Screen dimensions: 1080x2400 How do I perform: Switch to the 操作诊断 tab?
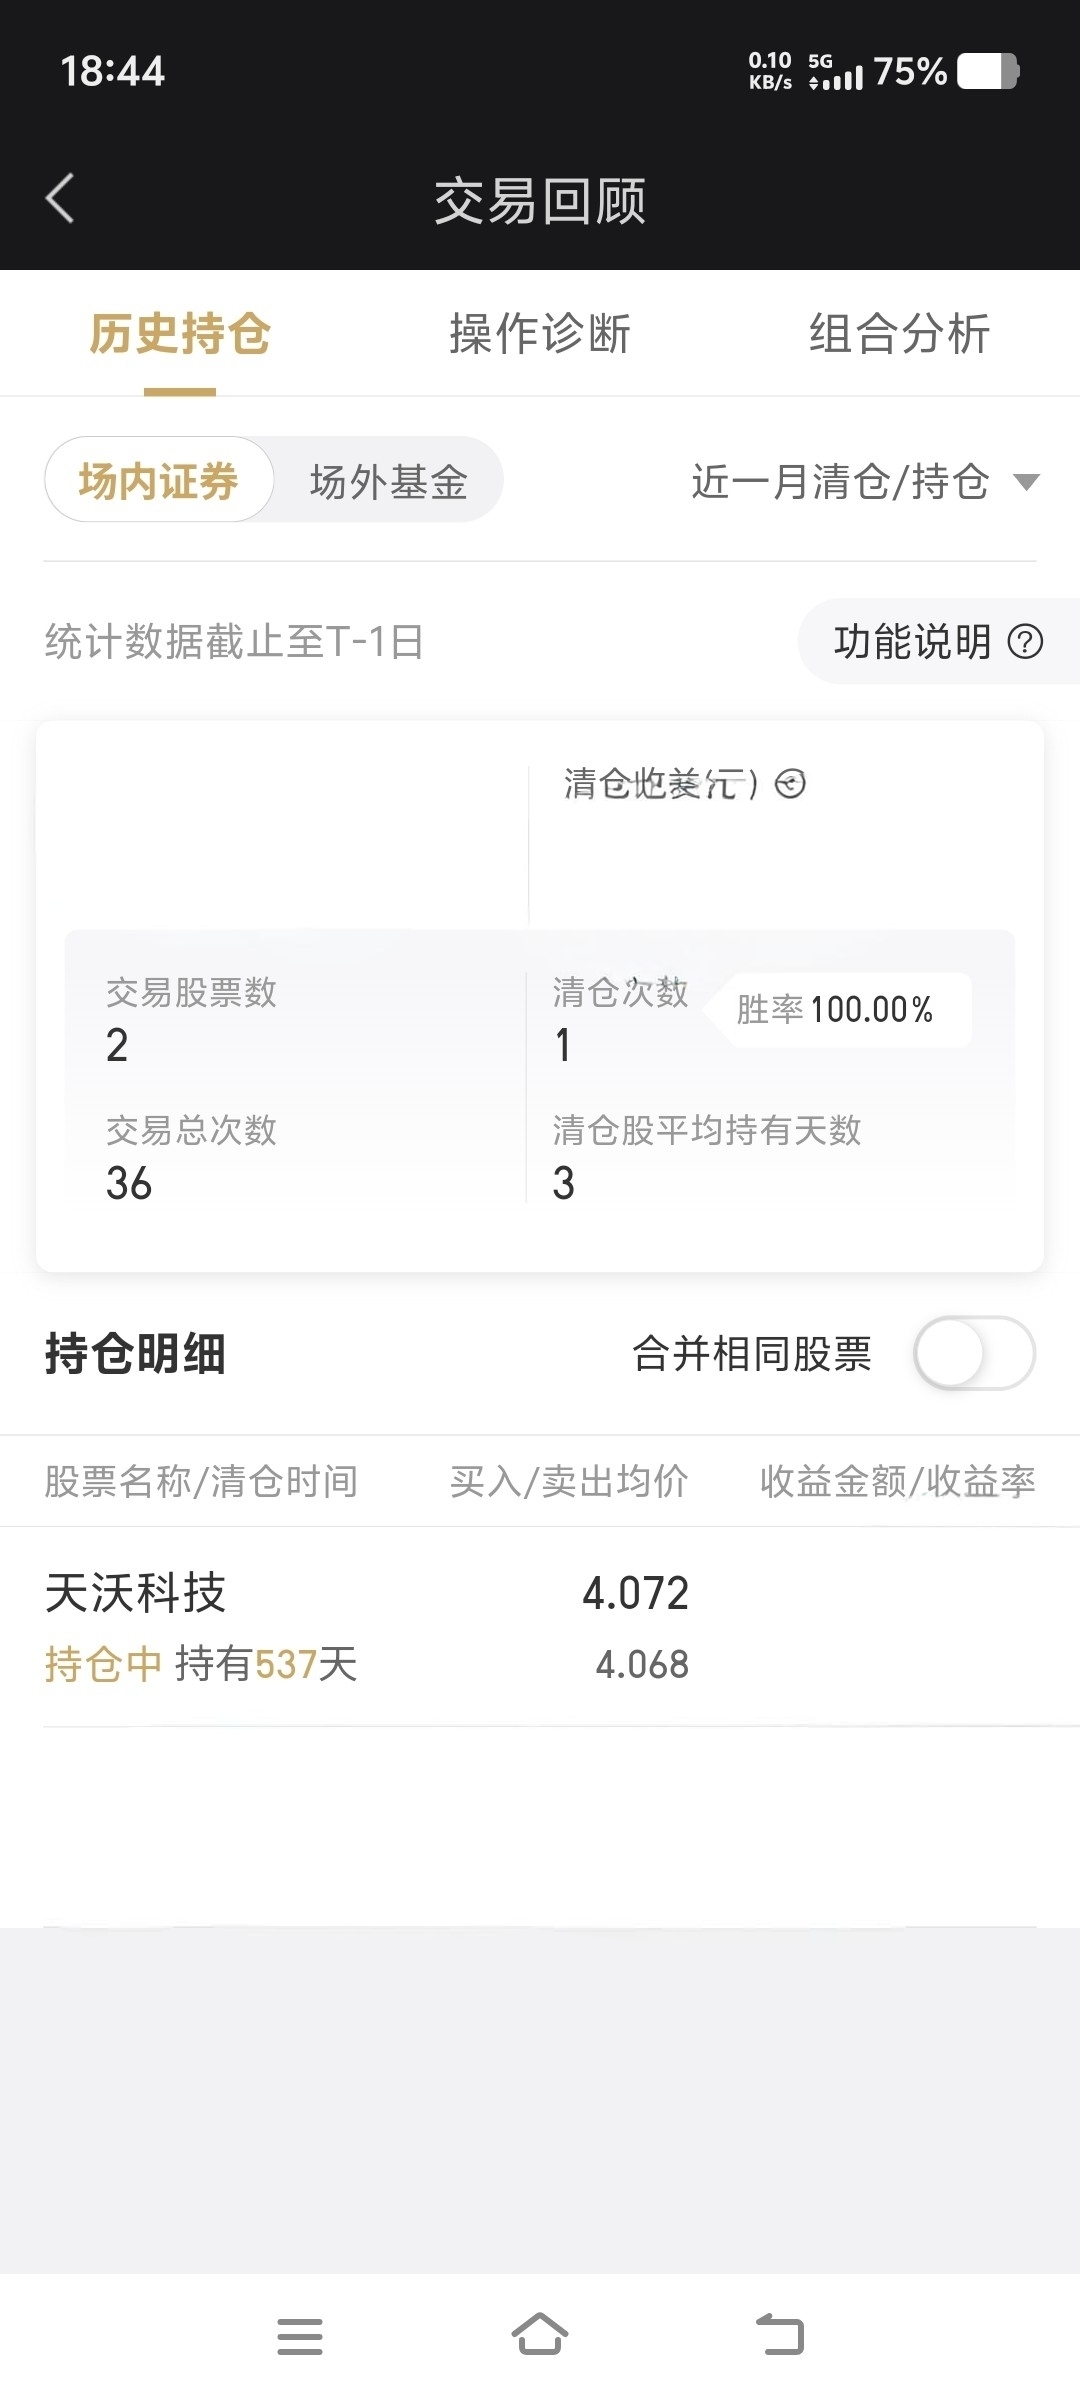pyautogui.click(x=540, y=333)
